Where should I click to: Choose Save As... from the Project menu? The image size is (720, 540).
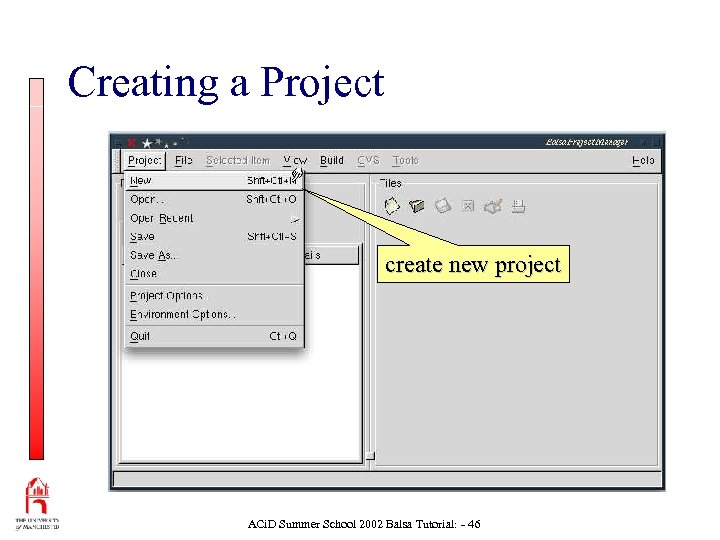tap(214, 255)
